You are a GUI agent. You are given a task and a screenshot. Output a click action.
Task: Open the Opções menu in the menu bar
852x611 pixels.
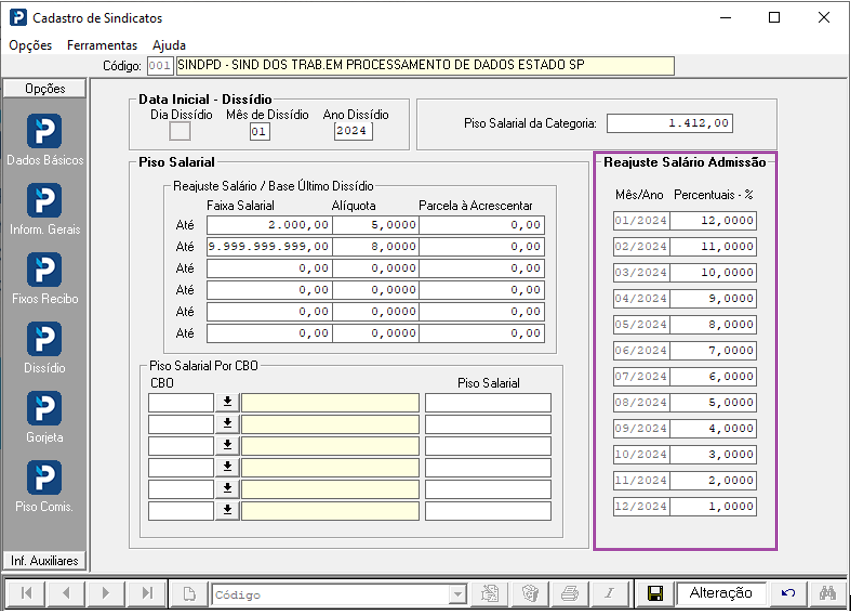tap(30, 45)
